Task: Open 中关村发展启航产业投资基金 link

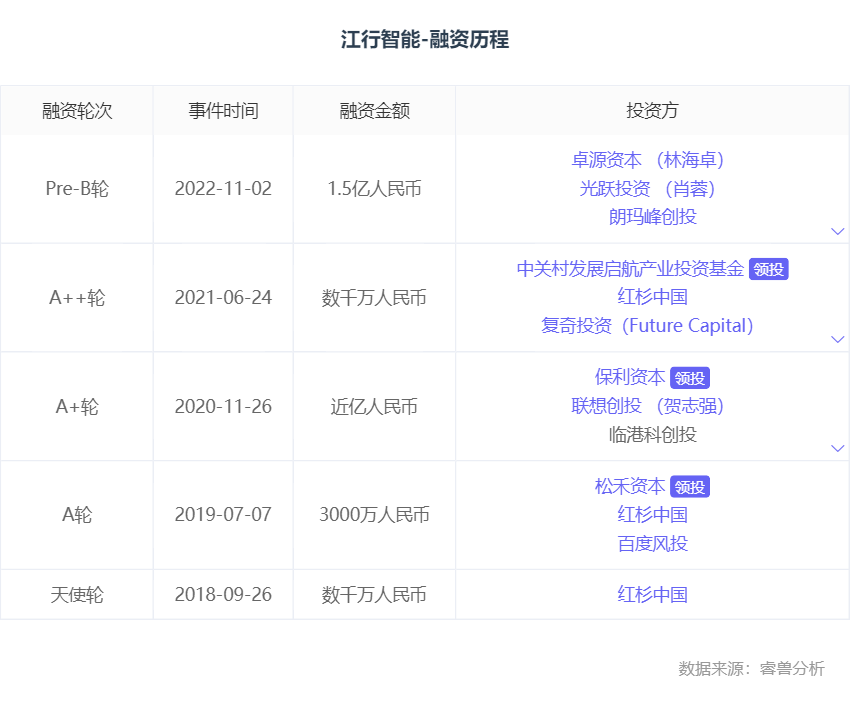Action: (630, 269)
